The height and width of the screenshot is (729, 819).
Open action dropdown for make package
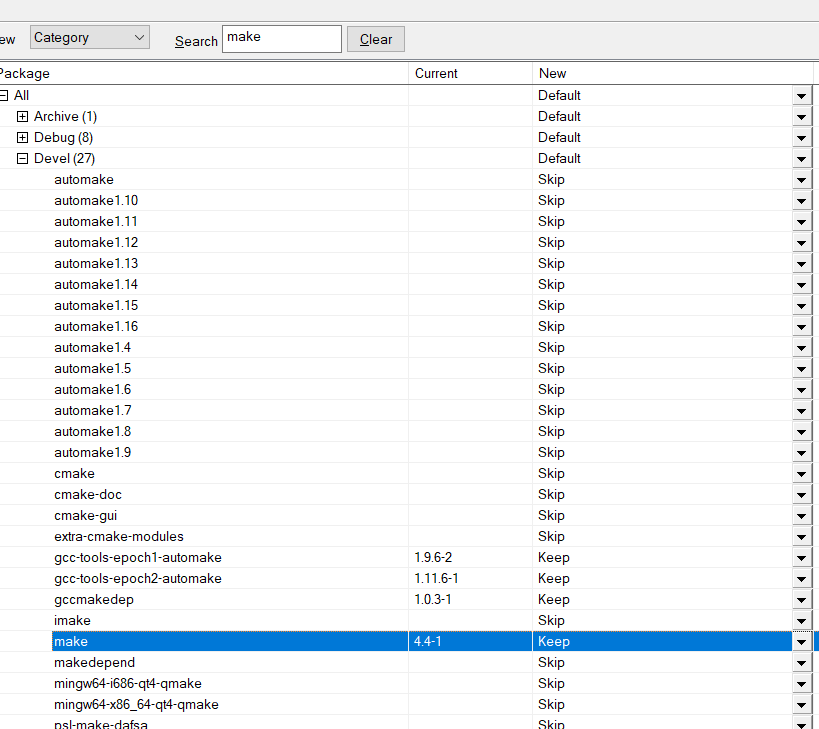802,642
